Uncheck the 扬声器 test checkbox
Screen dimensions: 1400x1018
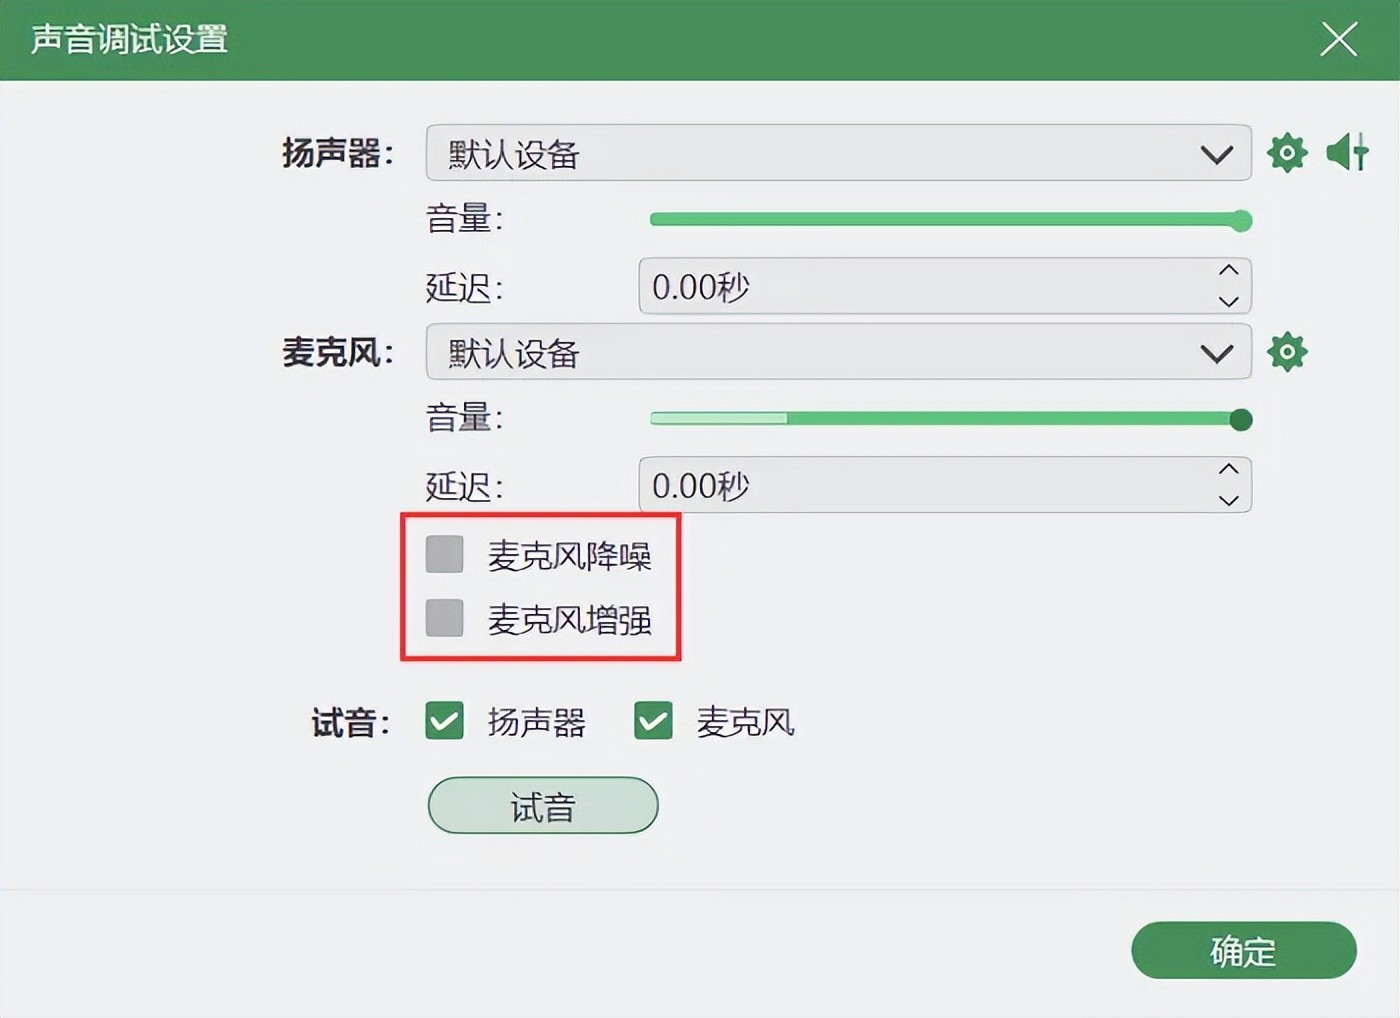[x=445, y=721]
